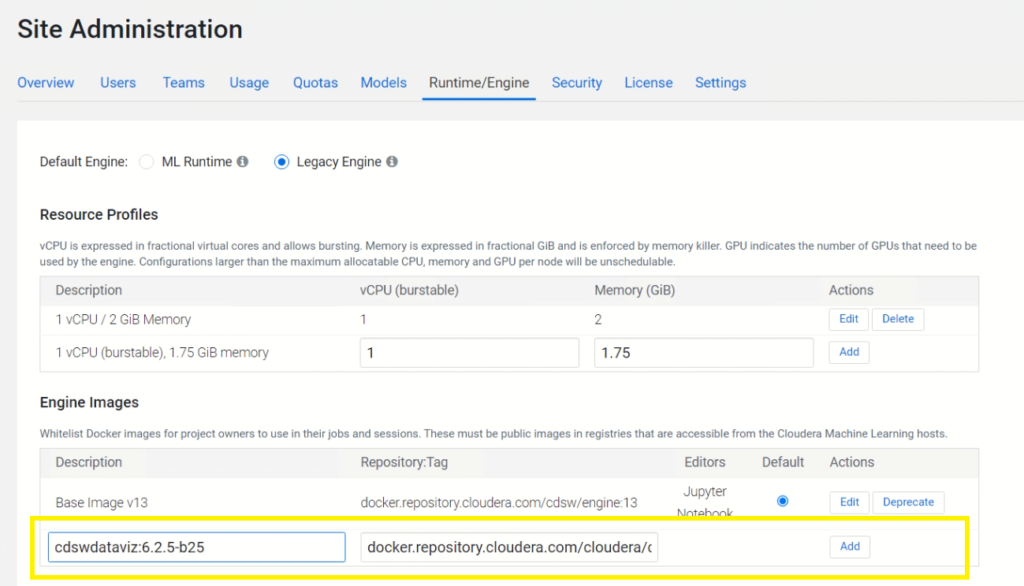Click the 'Description' header in Resource Profiles table
The height and width of the screenshot is (586, 1024).
[88, 290]
